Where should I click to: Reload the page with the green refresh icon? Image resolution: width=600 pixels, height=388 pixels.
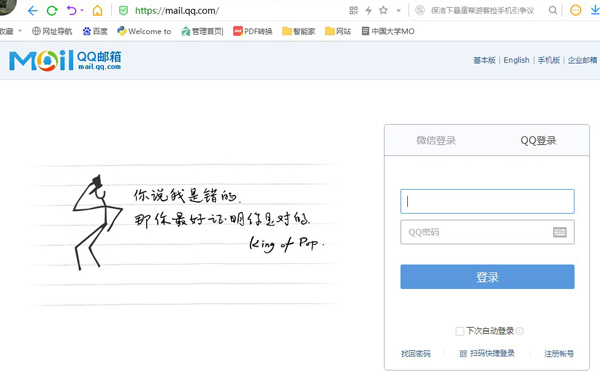pyautogui.click(x=52, y=11)
